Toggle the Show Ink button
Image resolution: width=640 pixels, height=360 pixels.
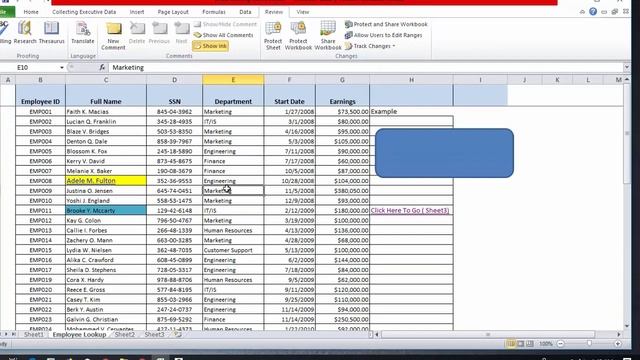210,46
